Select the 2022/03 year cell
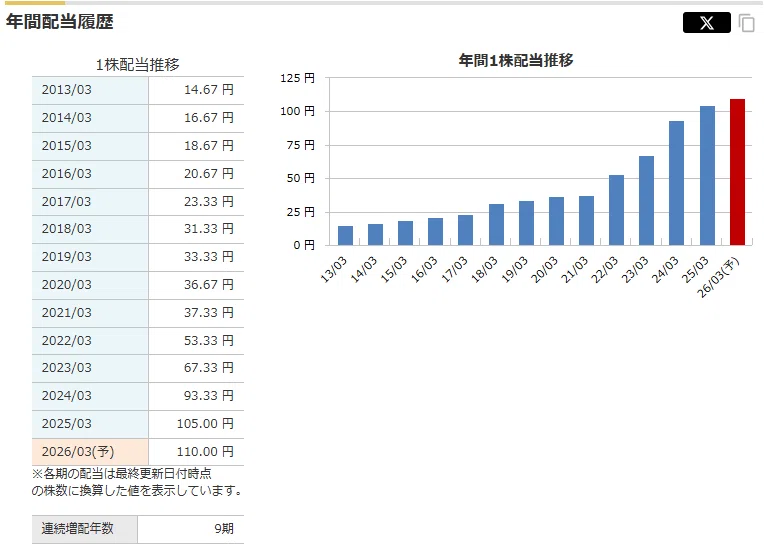Screen dimensions: 764x547 90,341
